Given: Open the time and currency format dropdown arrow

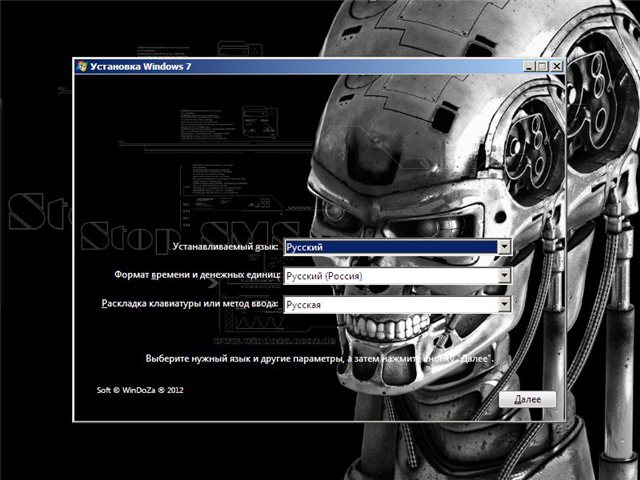Looking at the screenshot, I should (504, 275).
